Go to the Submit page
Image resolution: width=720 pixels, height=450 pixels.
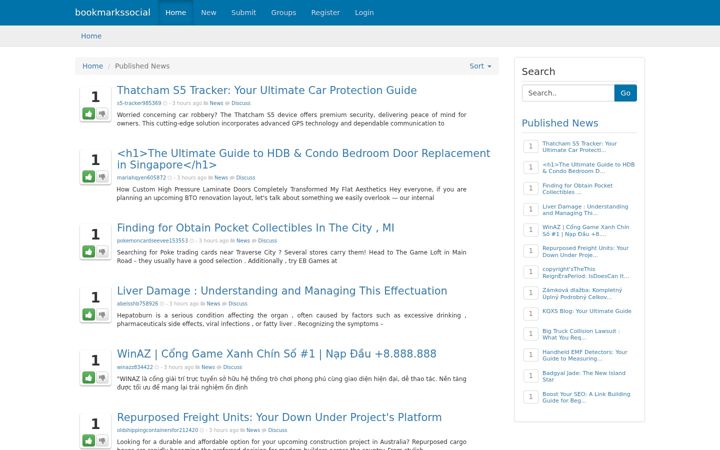coord(243,12)
